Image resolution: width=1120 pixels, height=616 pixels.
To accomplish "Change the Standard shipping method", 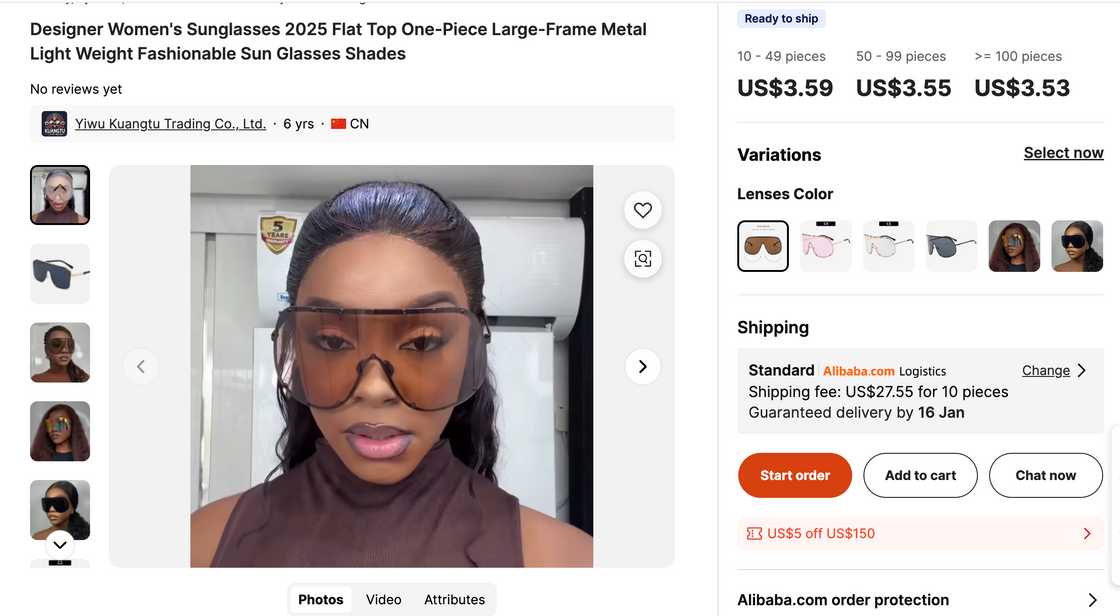I will pos(1053,370).
